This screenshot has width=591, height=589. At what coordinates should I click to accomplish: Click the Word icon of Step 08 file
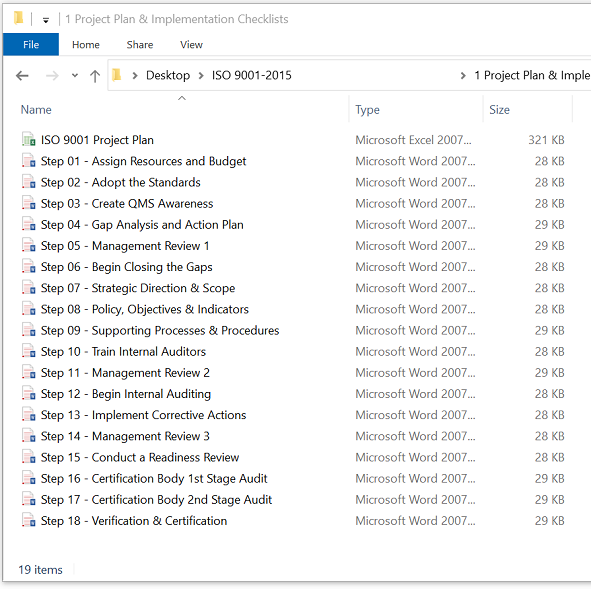[x=29, y=308]
